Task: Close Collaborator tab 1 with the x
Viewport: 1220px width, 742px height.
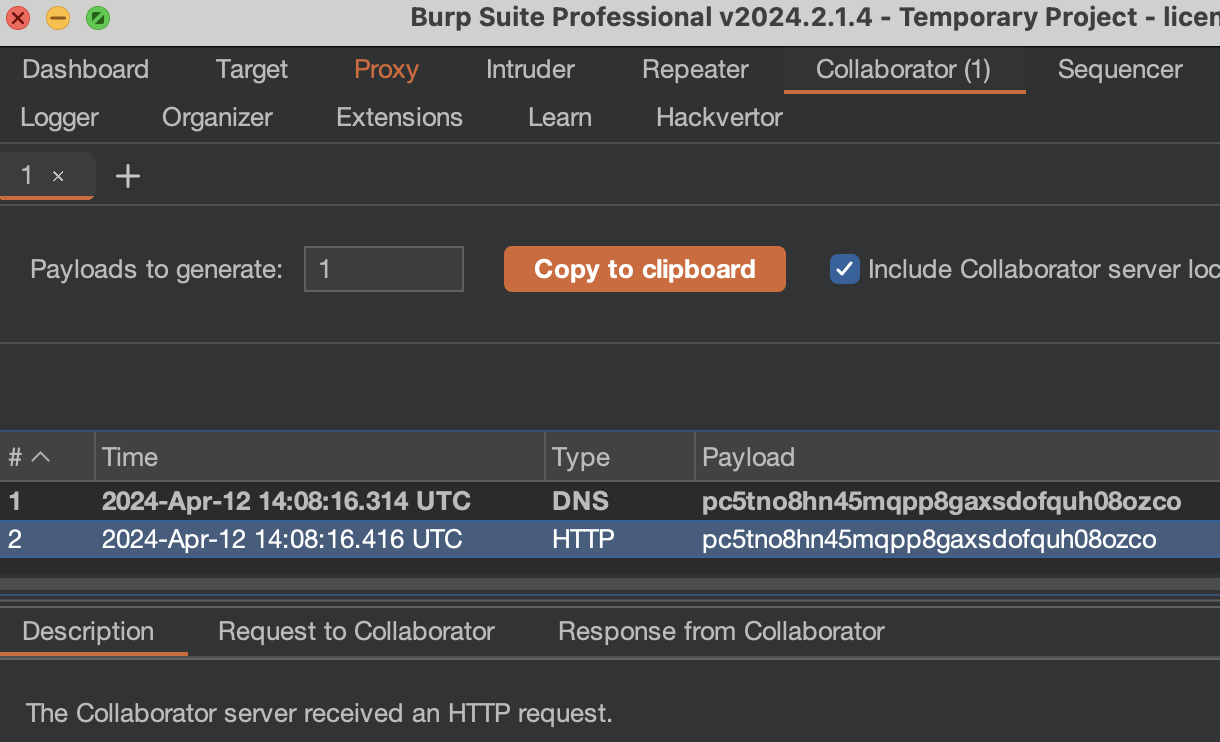Action: 58,176
